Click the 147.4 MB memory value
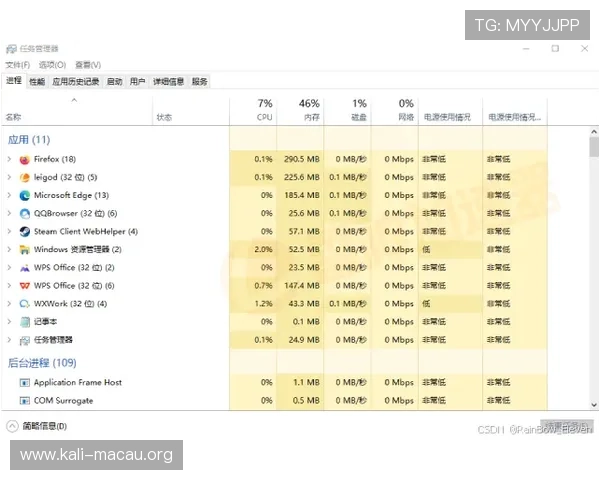The image size is (600, 480). pyautogui.click(x=302, y=286)
